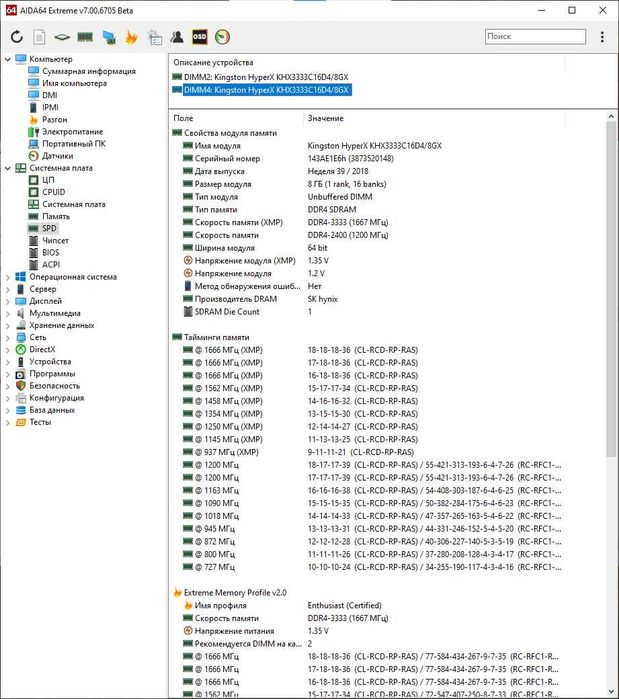Open the Разгон tree item

pyautogui.click(x=54, y=119)
